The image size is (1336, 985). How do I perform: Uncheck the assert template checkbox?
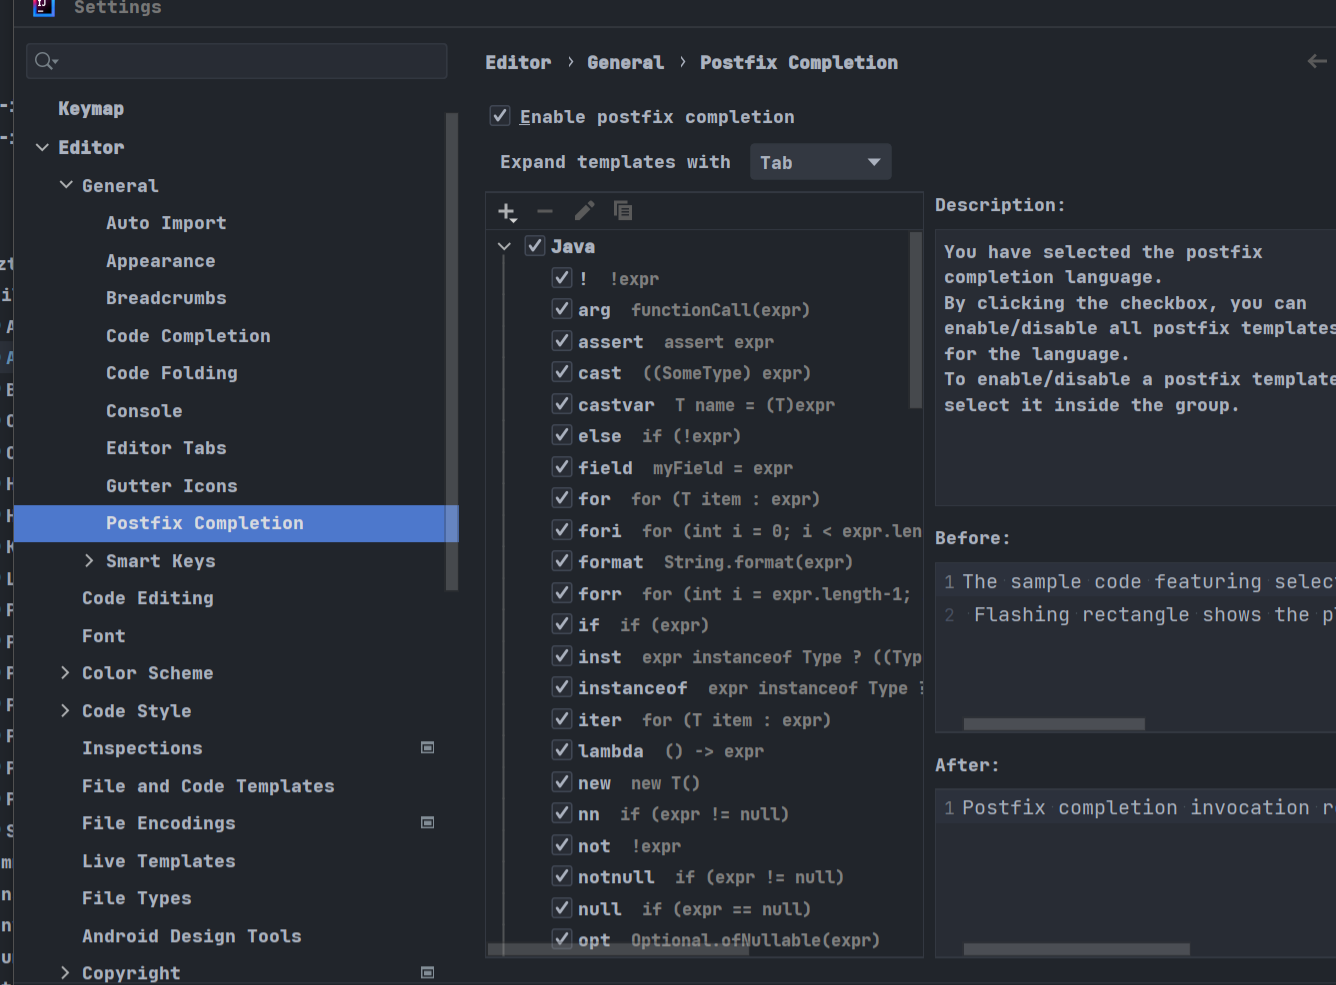pos(562,341)
